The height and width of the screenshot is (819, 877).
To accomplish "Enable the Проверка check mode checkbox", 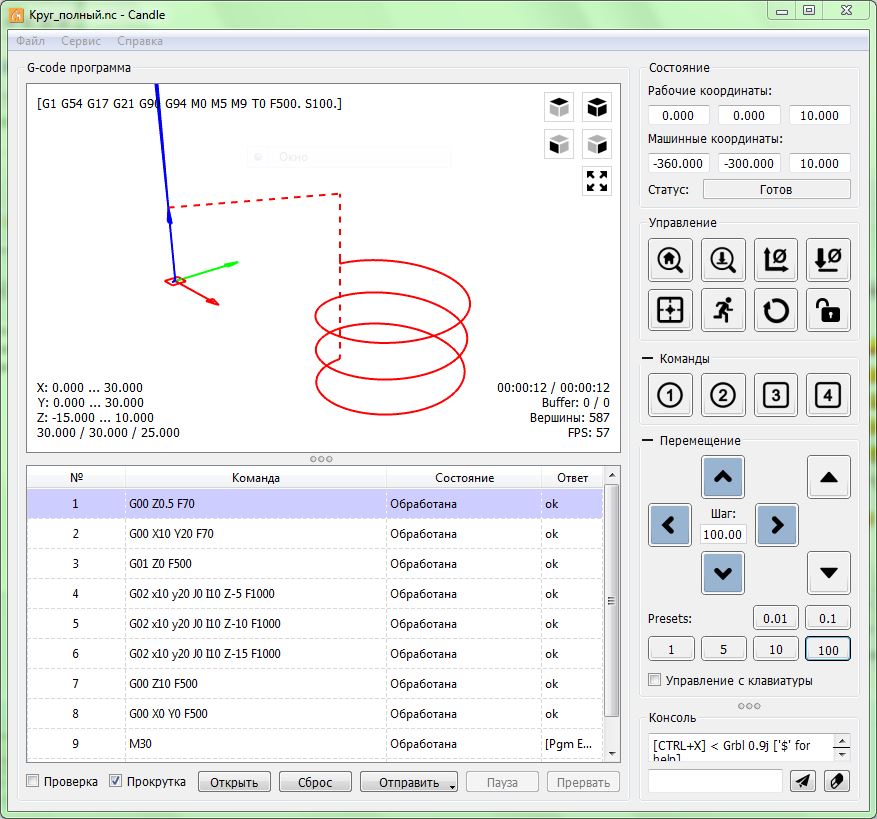I will coord(33,781).
